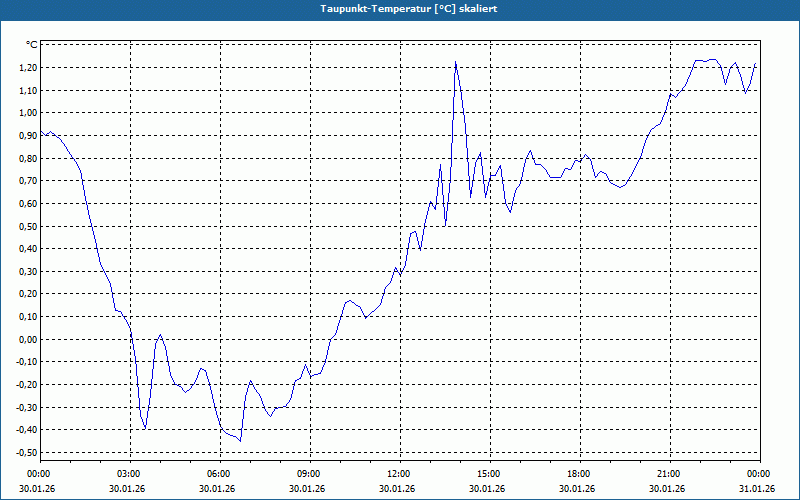The image size is (800, 500).
Task: Select the 03:00 time label on the x-axis
Action: tap(128, 473)
